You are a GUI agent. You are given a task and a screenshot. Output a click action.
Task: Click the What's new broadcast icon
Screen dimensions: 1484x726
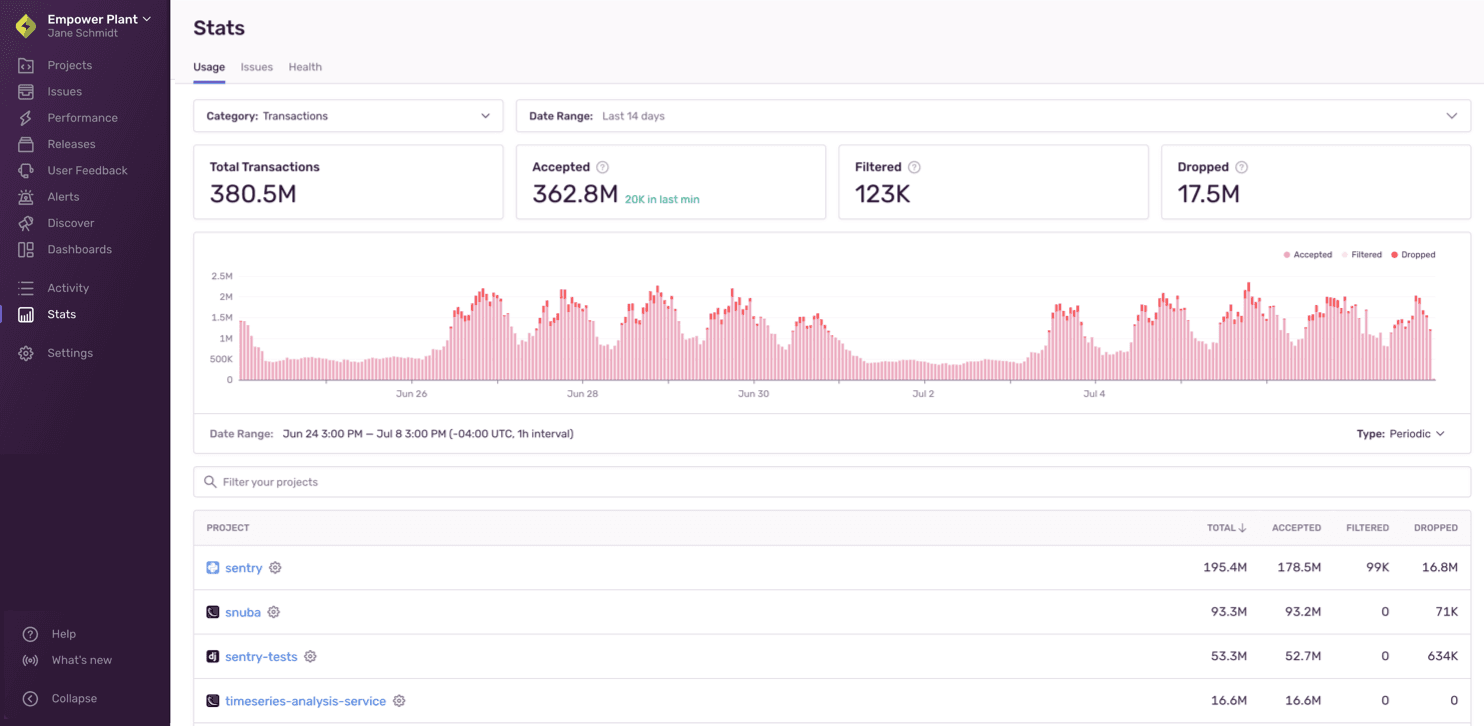pyautogui.click(x=30, y=660)
